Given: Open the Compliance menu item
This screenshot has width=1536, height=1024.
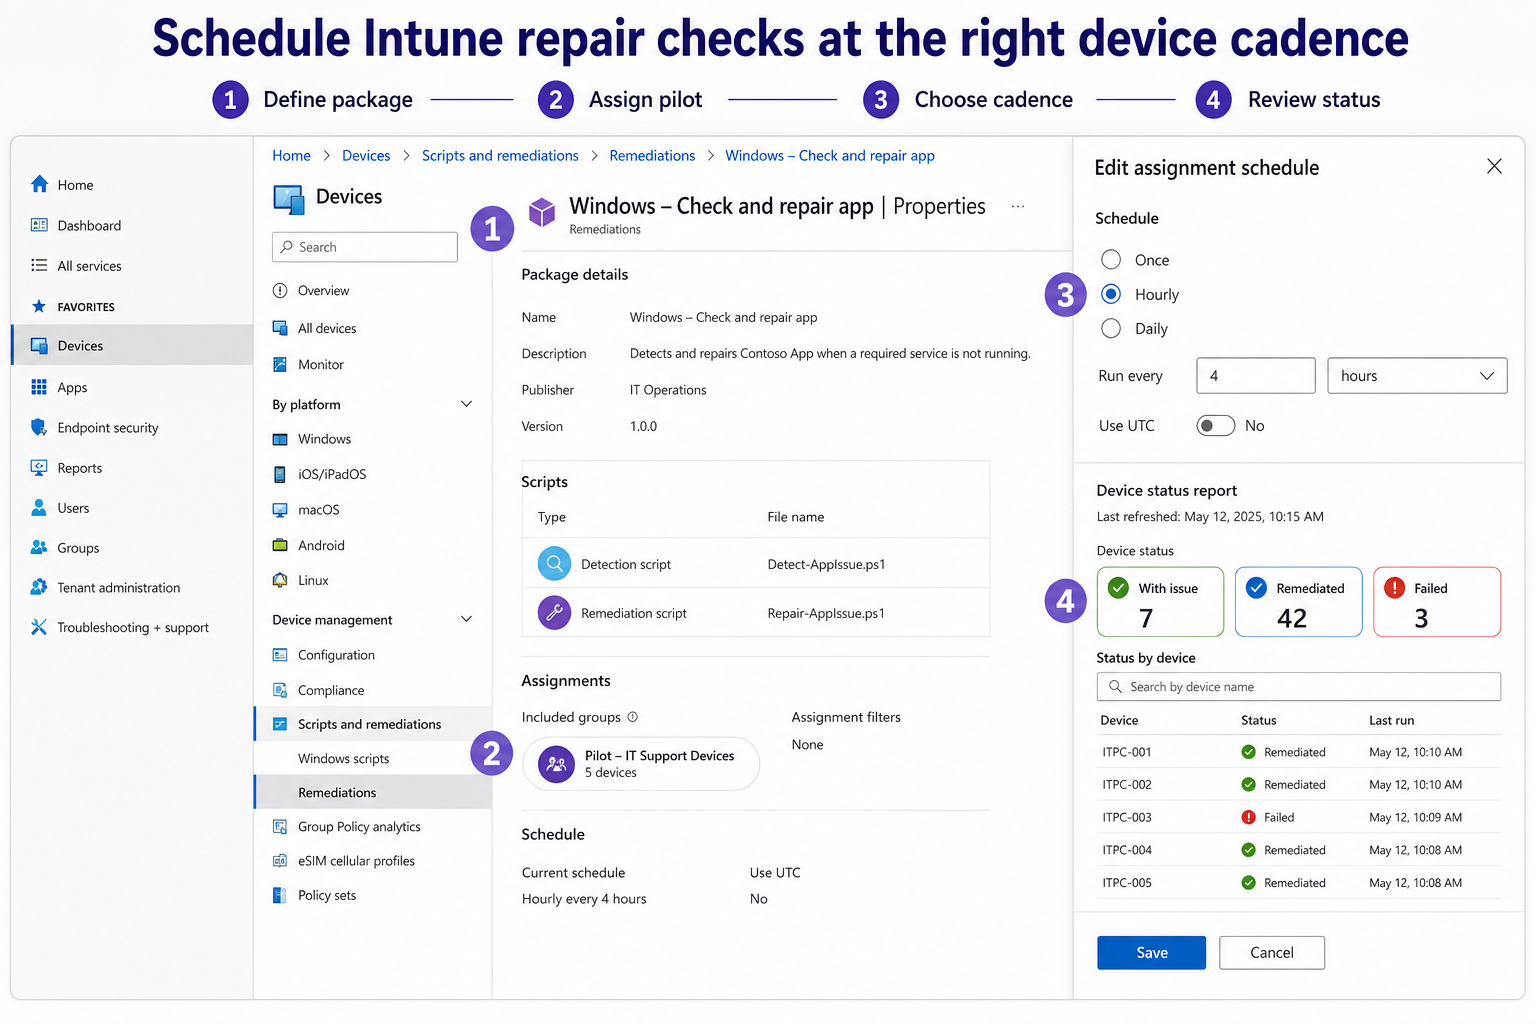Looking at the screenshot, I should 331,690.
